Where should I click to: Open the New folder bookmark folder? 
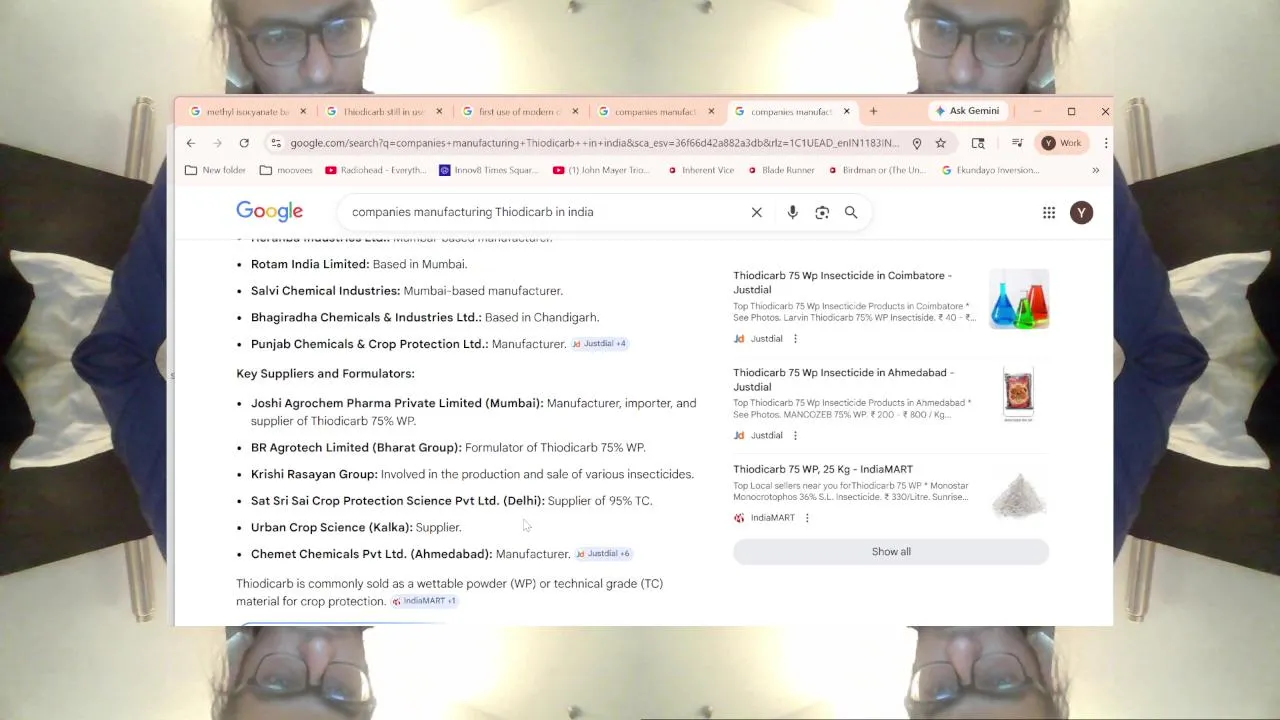point(215,170)
